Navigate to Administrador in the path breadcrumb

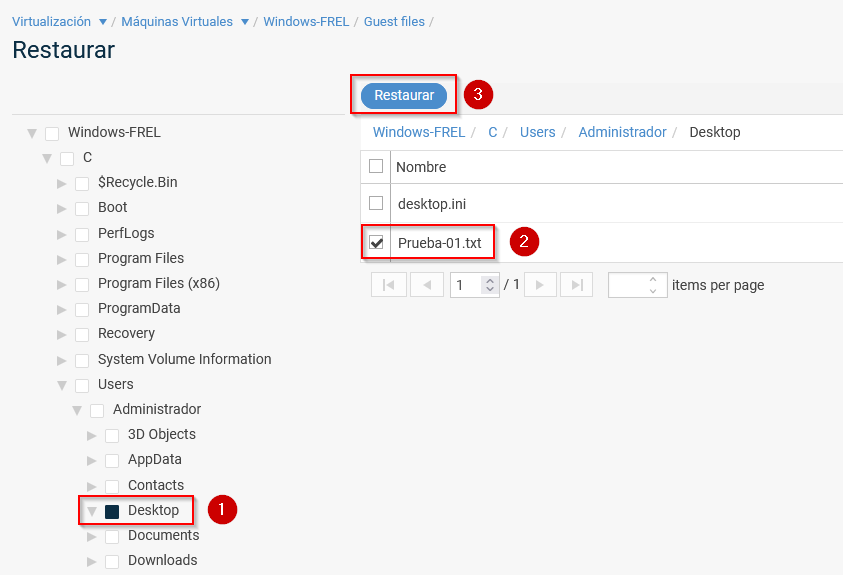pos(622,132)
